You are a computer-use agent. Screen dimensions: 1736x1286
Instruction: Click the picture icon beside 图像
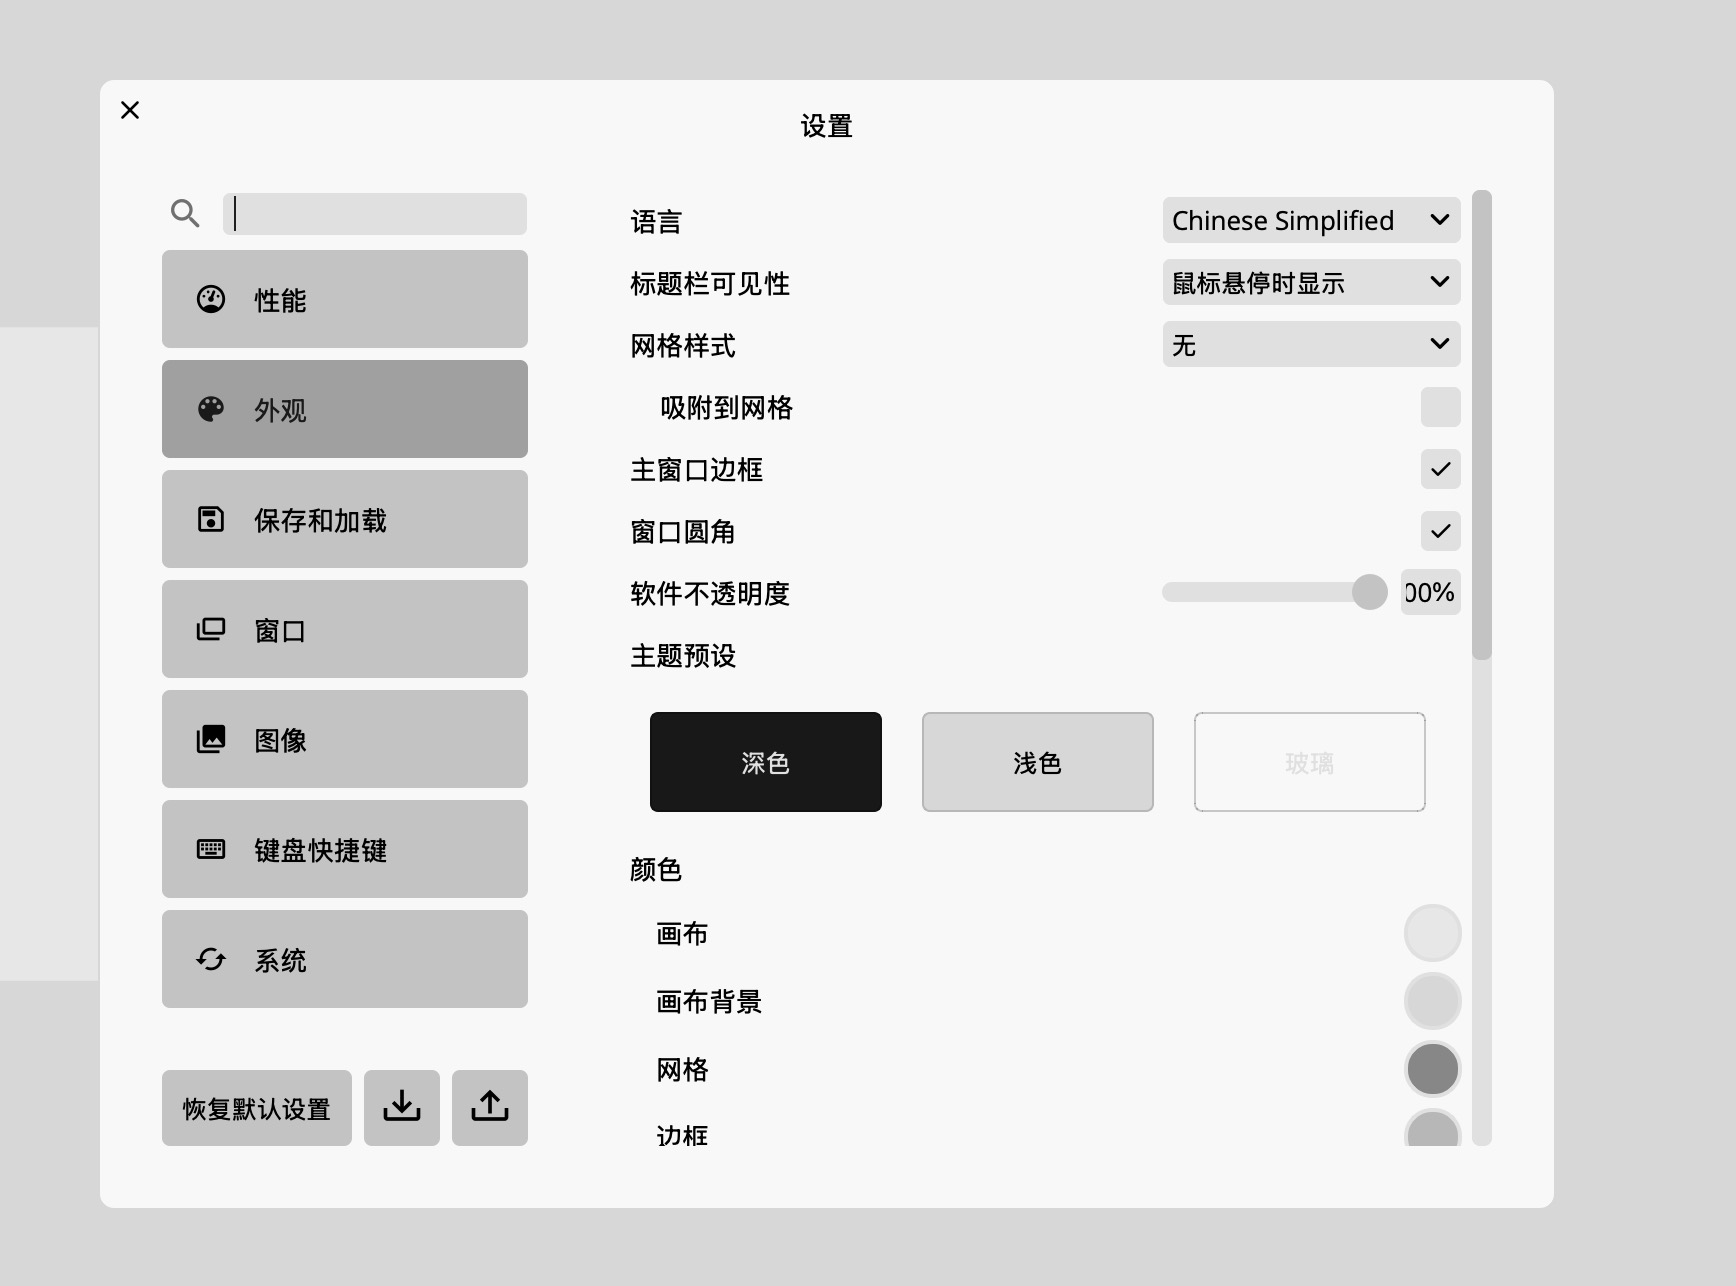(211, 740)
